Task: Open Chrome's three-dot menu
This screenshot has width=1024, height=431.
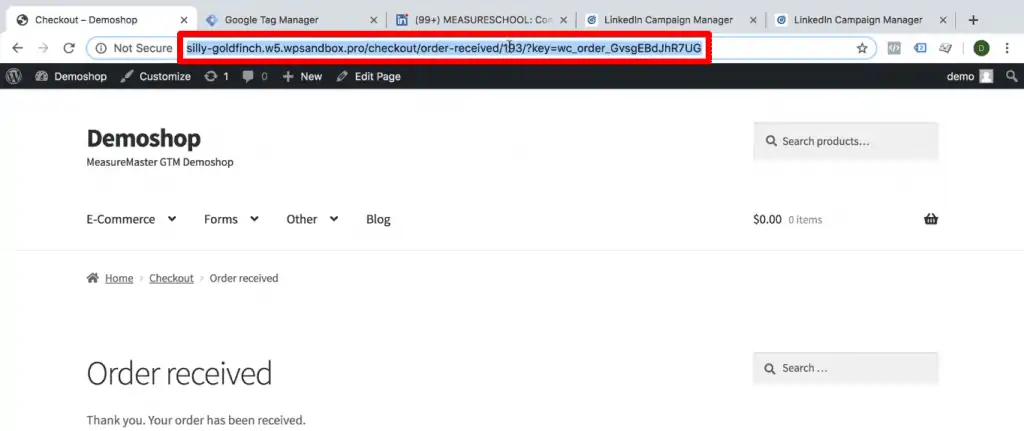Action: [x=1007, y=48]
